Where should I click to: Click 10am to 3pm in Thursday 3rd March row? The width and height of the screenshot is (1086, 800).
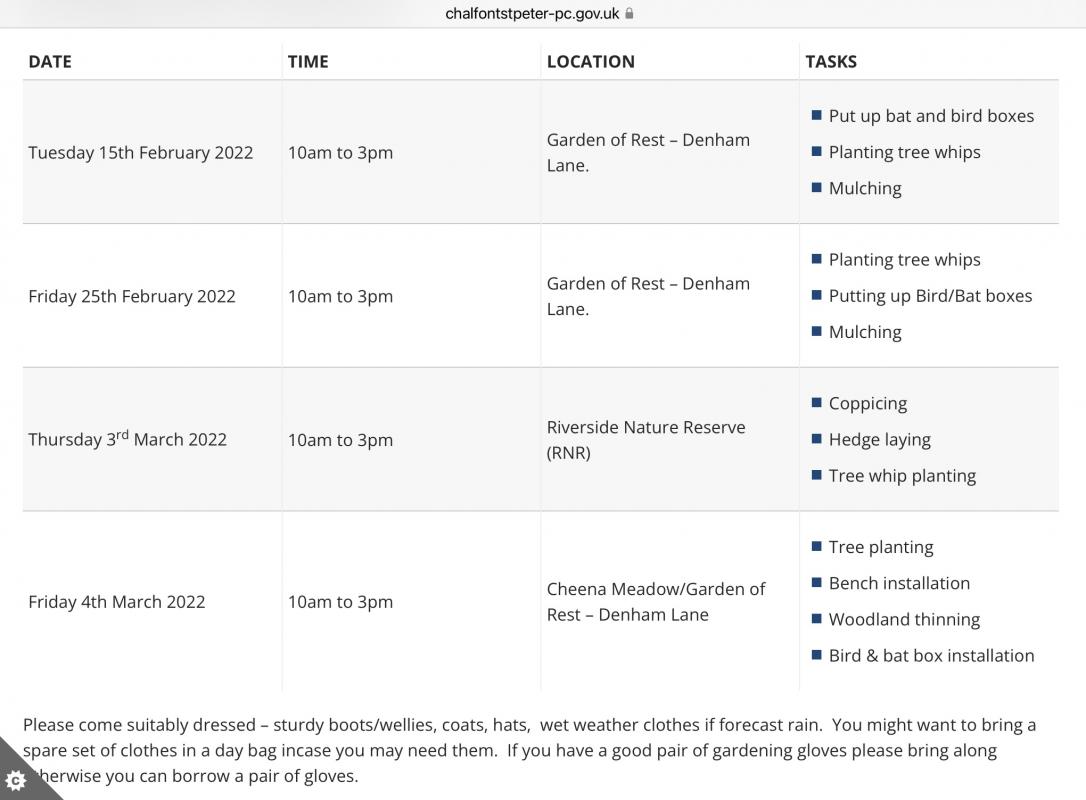pos(340,440)
